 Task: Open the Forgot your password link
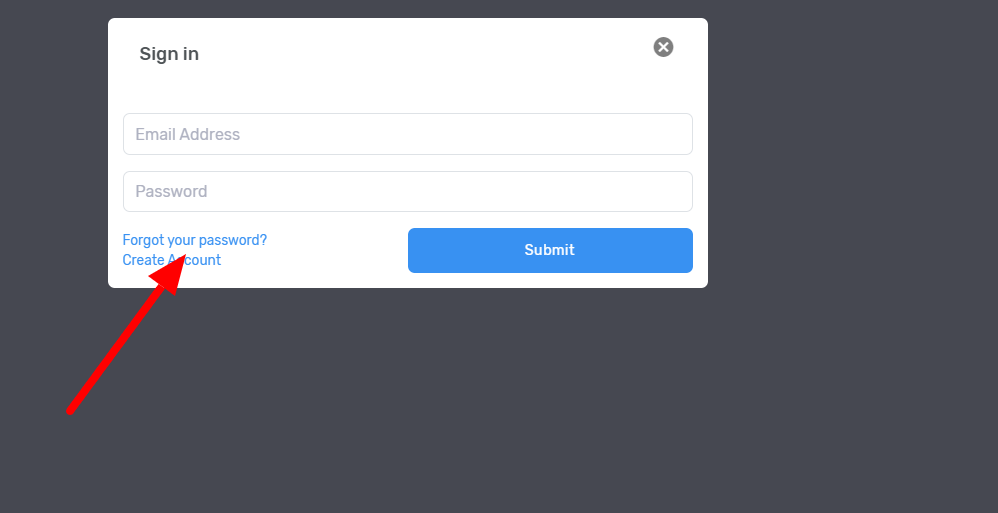[x=195, y=240]
